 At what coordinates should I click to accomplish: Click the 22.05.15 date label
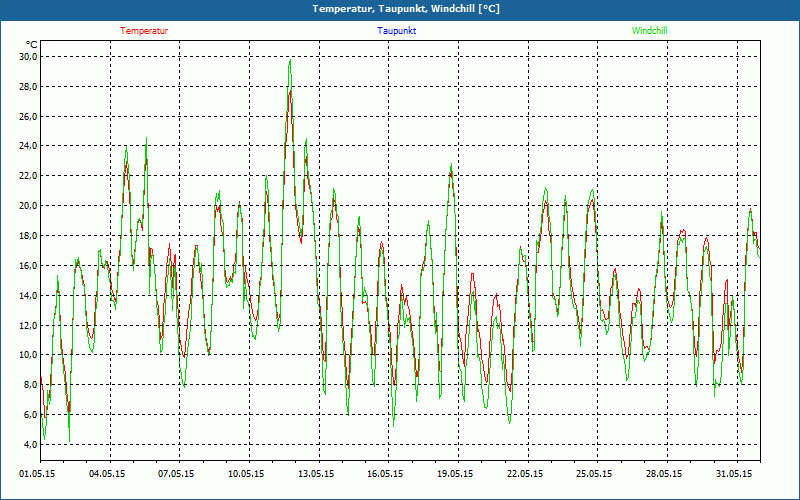[x=525, y=474]
